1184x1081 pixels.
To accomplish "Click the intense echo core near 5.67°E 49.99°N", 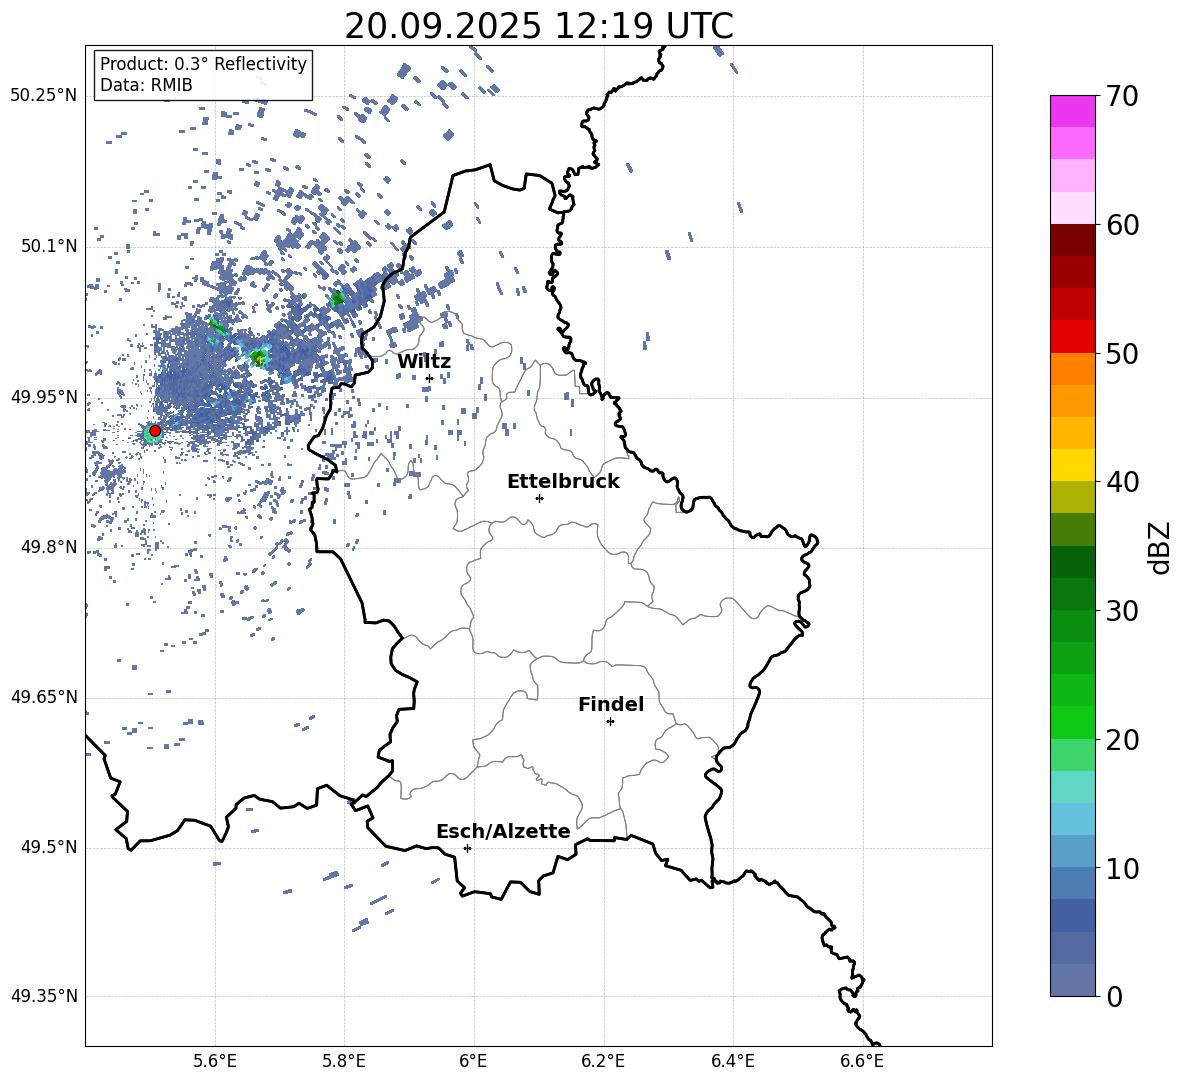I will coord(258,358).
